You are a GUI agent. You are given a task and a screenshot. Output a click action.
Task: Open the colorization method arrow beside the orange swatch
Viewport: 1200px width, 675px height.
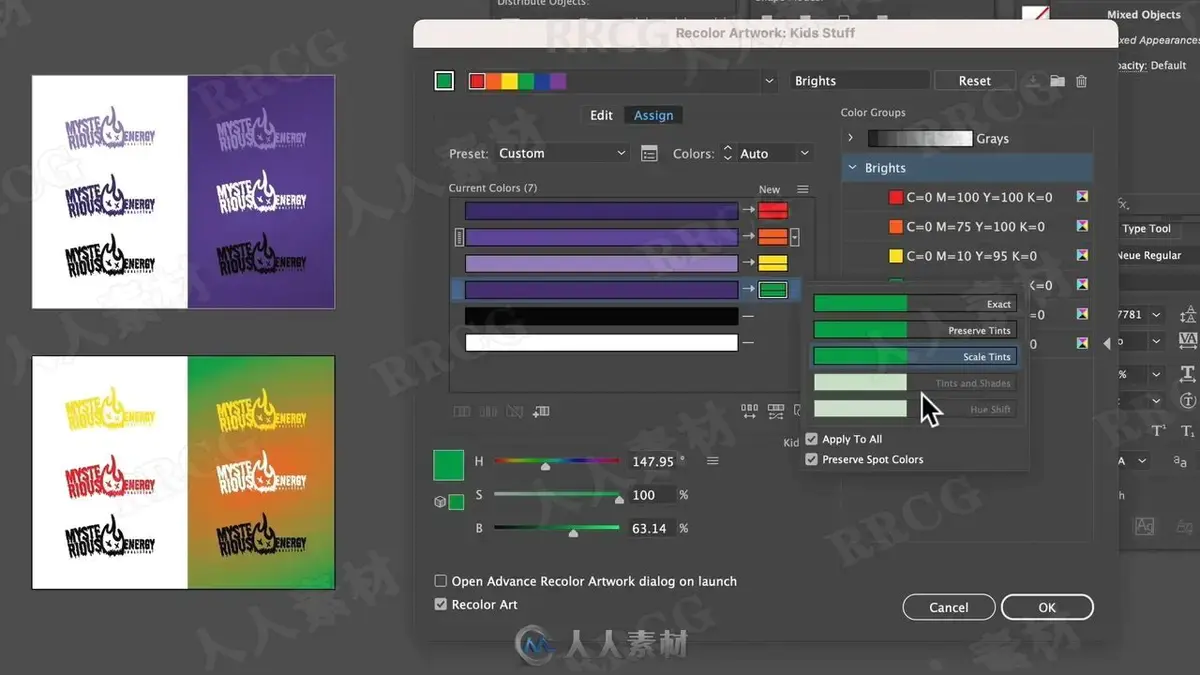click(x=795, y=237)
